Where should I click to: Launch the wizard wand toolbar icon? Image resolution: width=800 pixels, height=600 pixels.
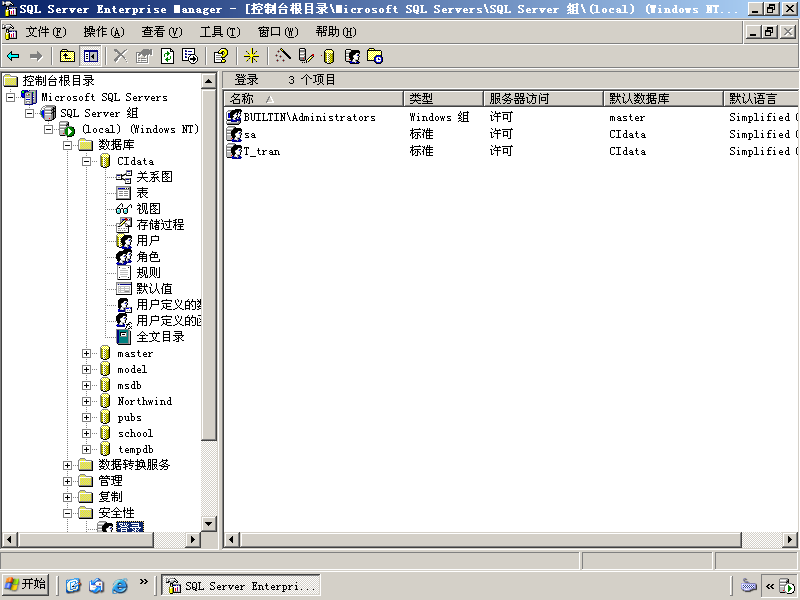point(283,56)
